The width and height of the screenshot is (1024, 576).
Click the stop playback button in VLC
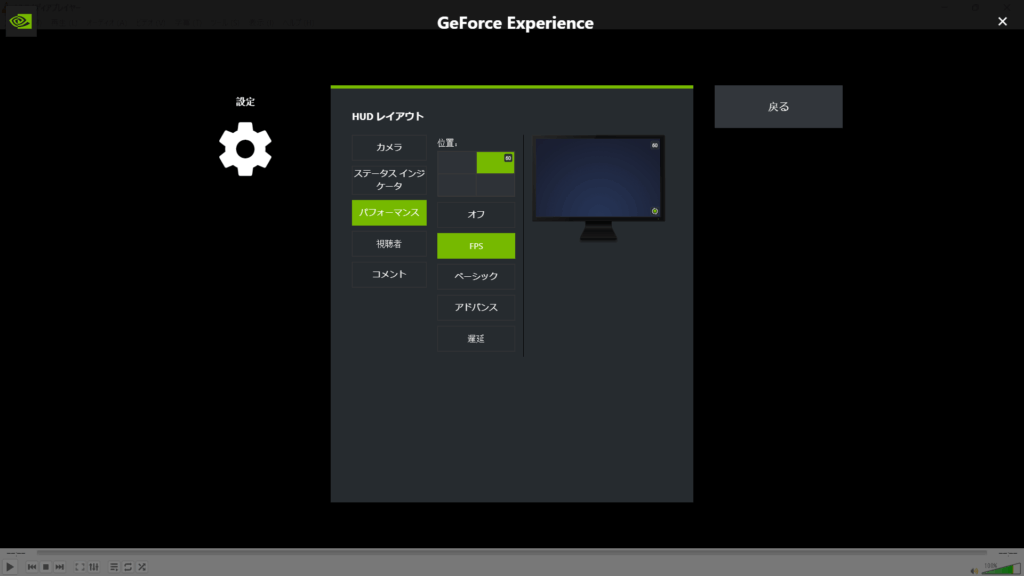coord(46,567)
